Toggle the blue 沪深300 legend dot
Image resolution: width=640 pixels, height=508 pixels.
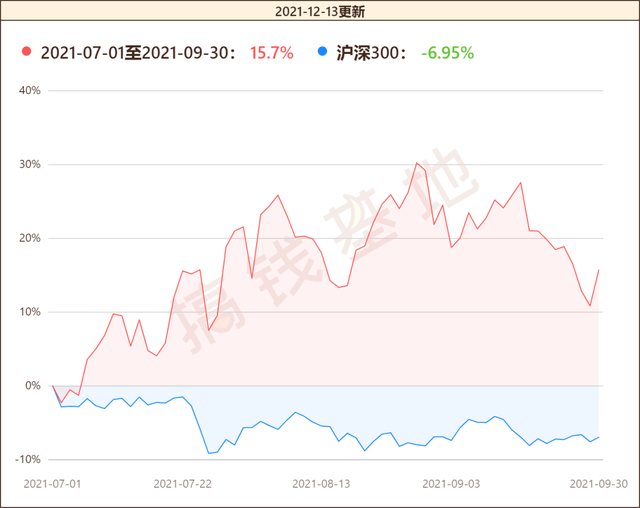(322, 51)
